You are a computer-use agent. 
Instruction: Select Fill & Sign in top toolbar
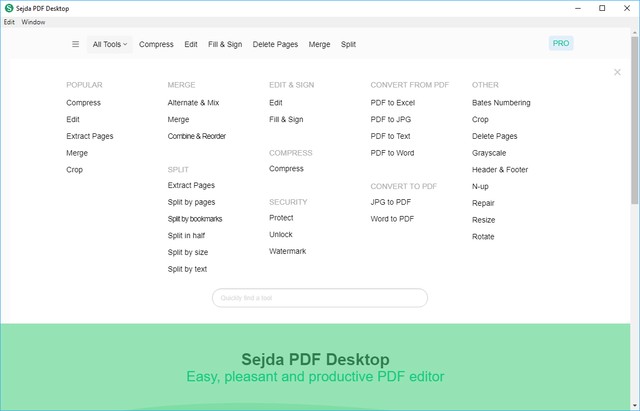(x=226, y=44)
